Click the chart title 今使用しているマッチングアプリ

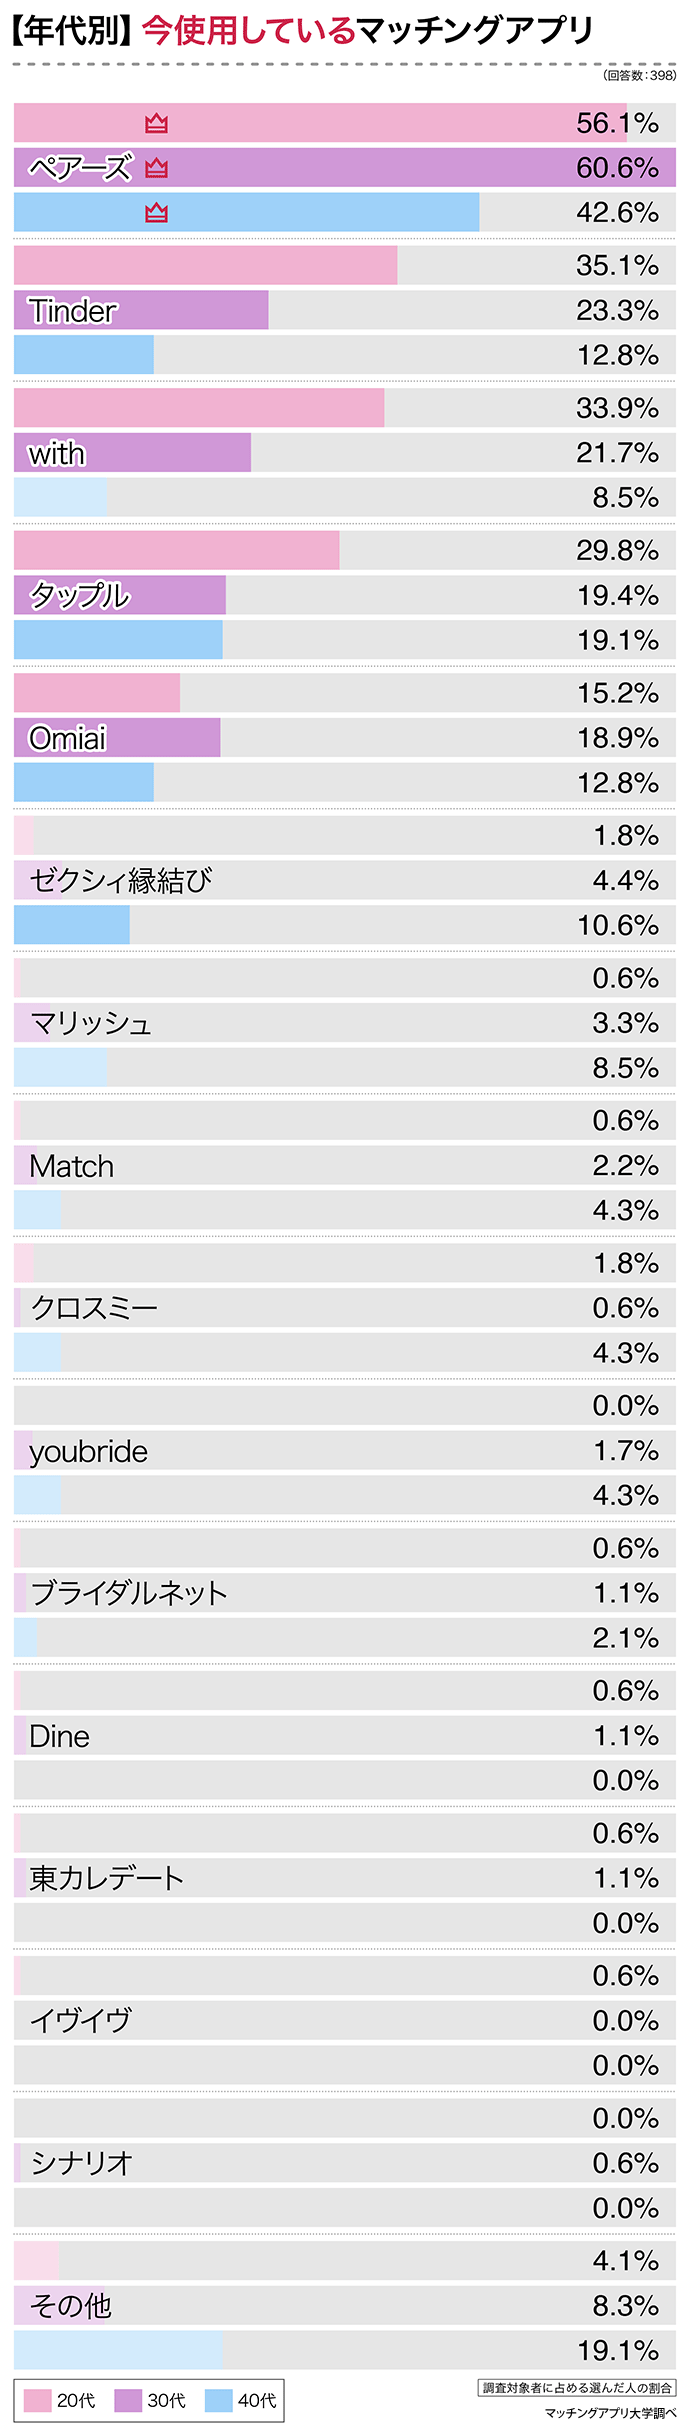click(368, 31)
